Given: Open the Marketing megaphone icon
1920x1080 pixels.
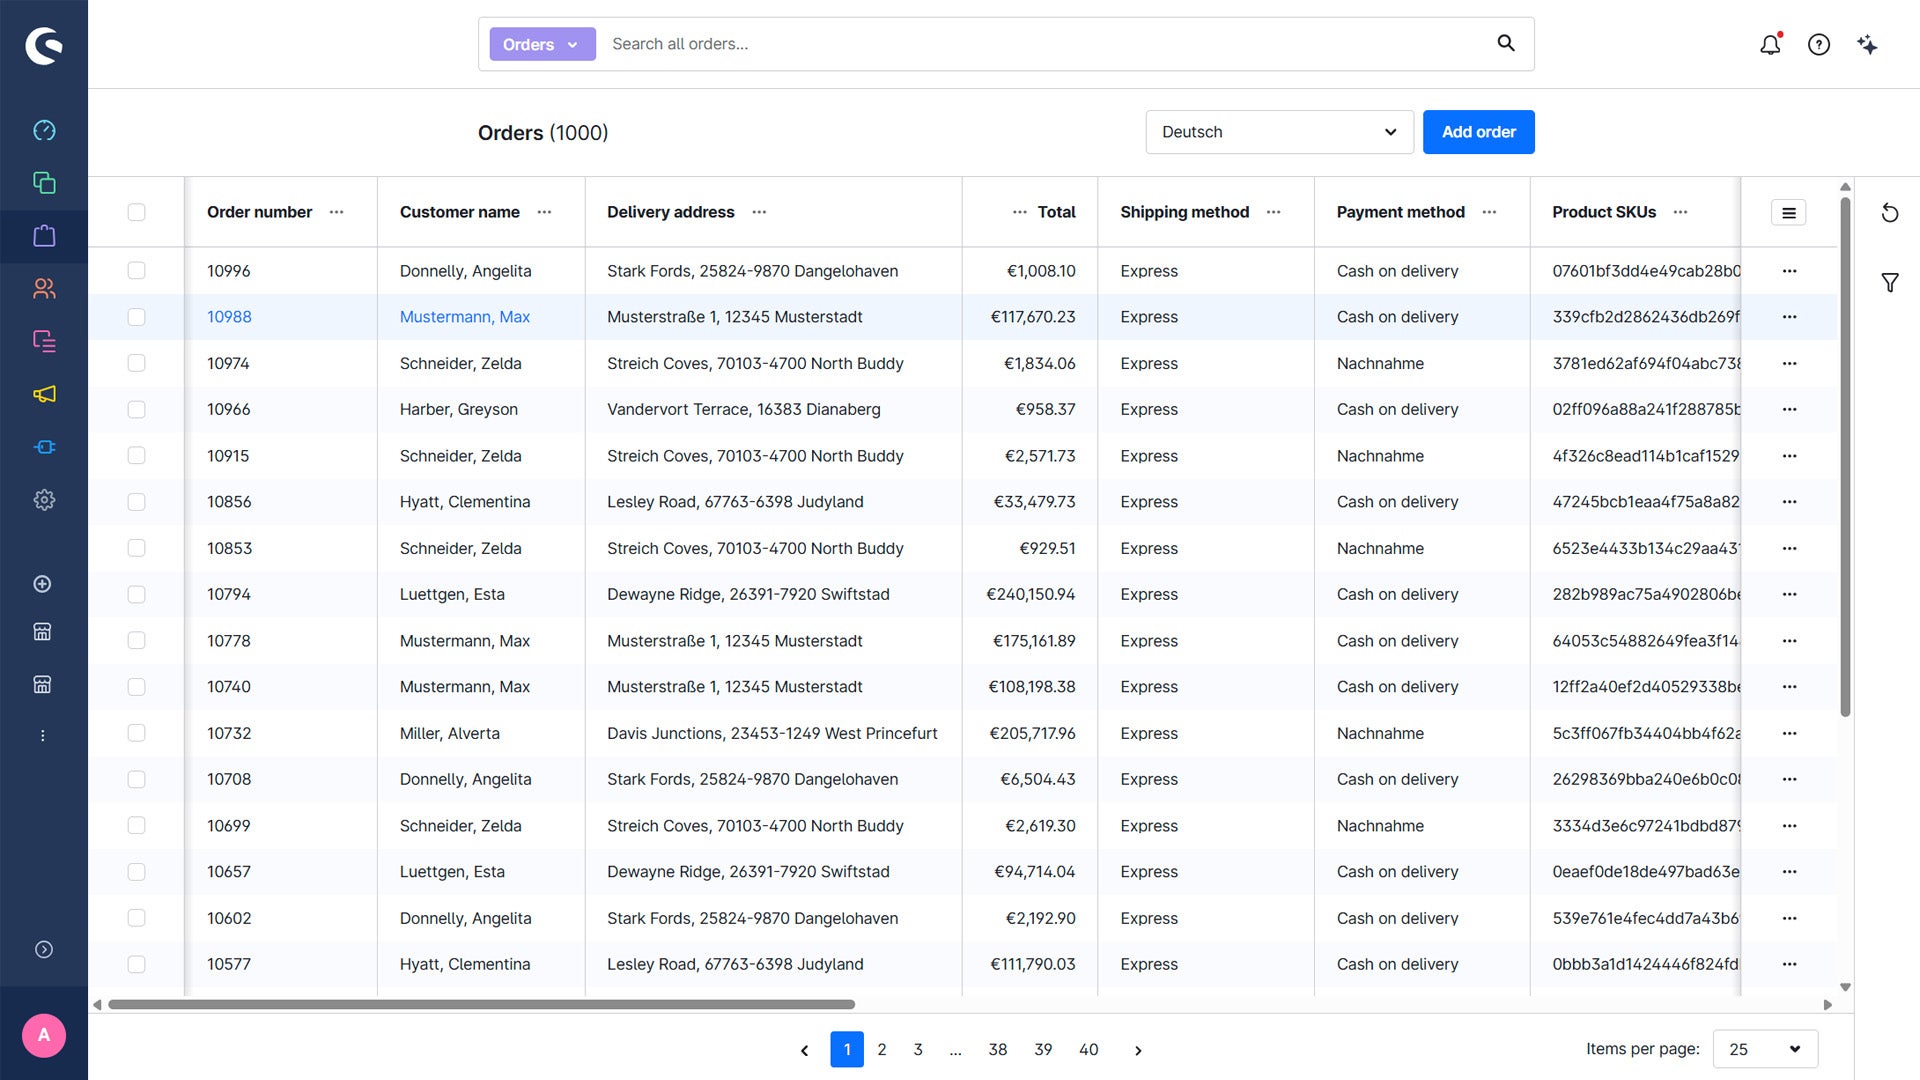Looking at the screenshot, I should click(x=44, y=394).
